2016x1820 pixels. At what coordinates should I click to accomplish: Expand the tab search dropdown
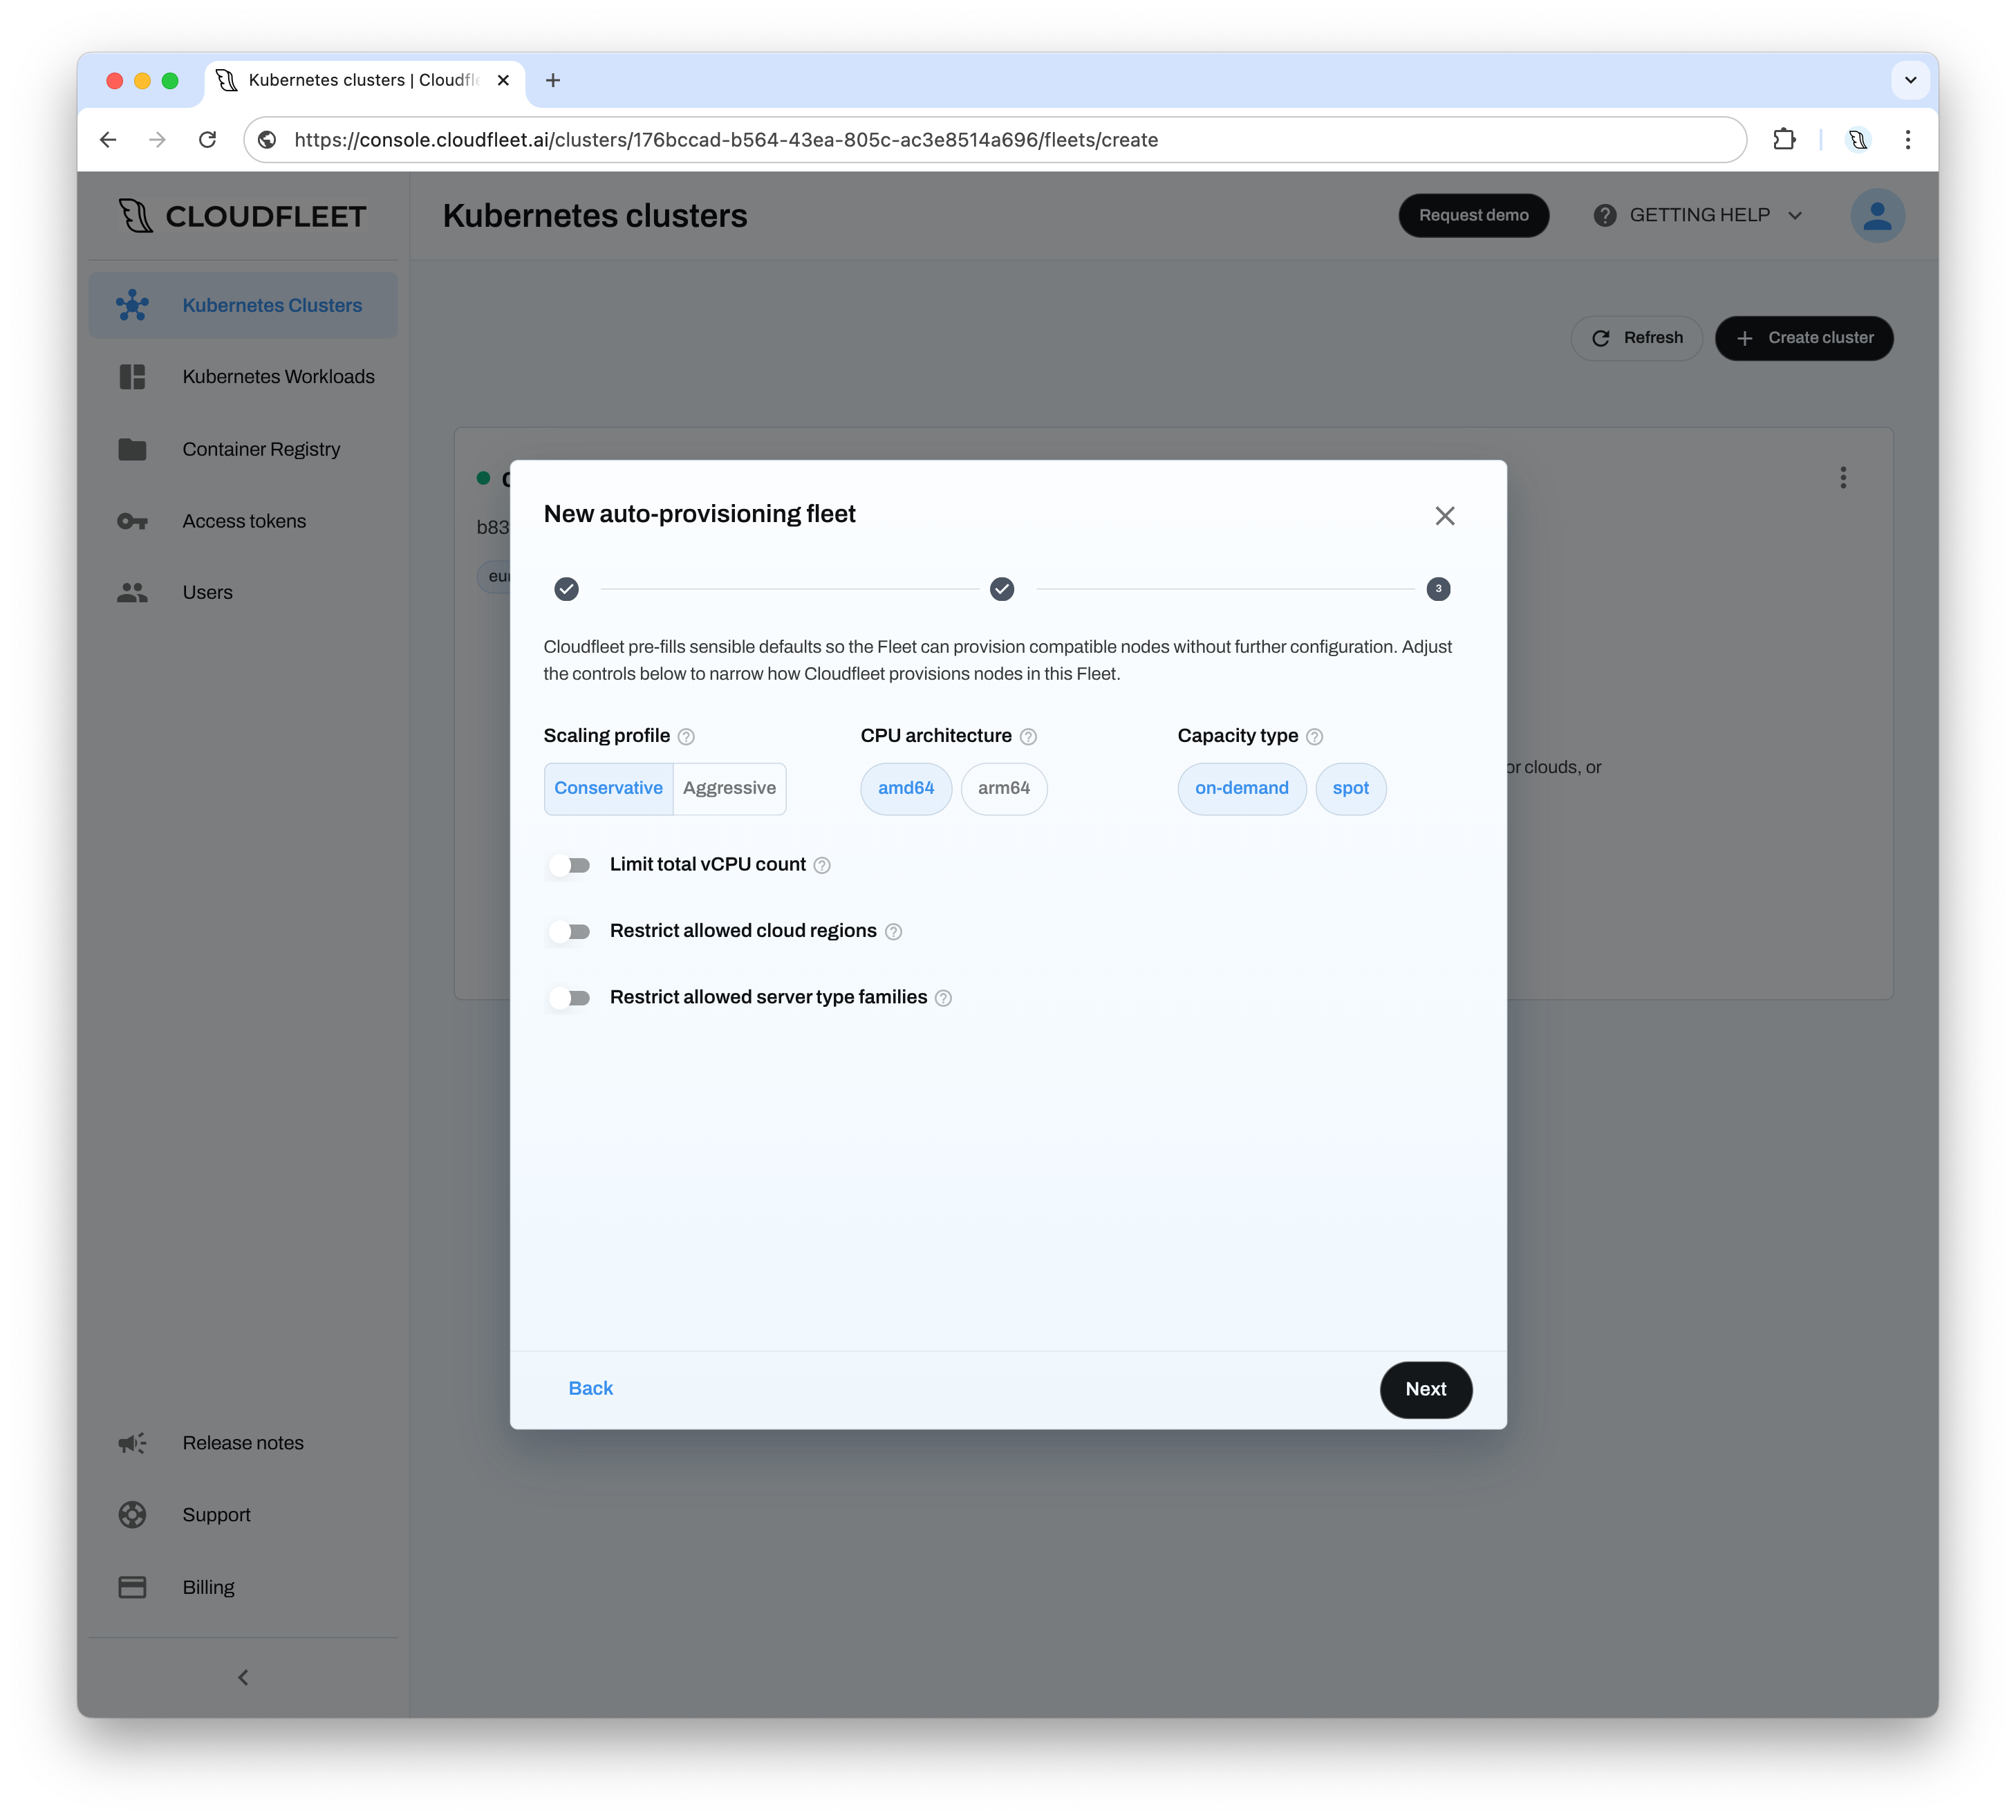point(1910,80)
